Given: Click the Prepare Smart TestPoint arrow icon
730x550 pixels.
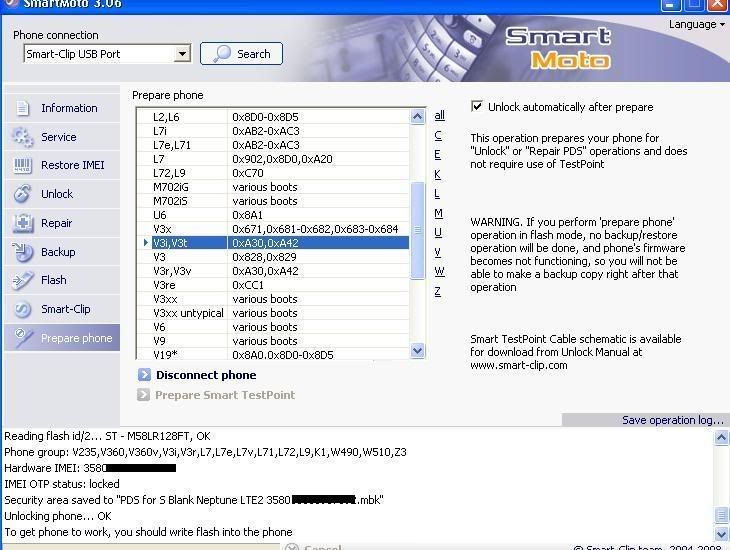Looking at the screenshot, I should (x=143, y=395).
